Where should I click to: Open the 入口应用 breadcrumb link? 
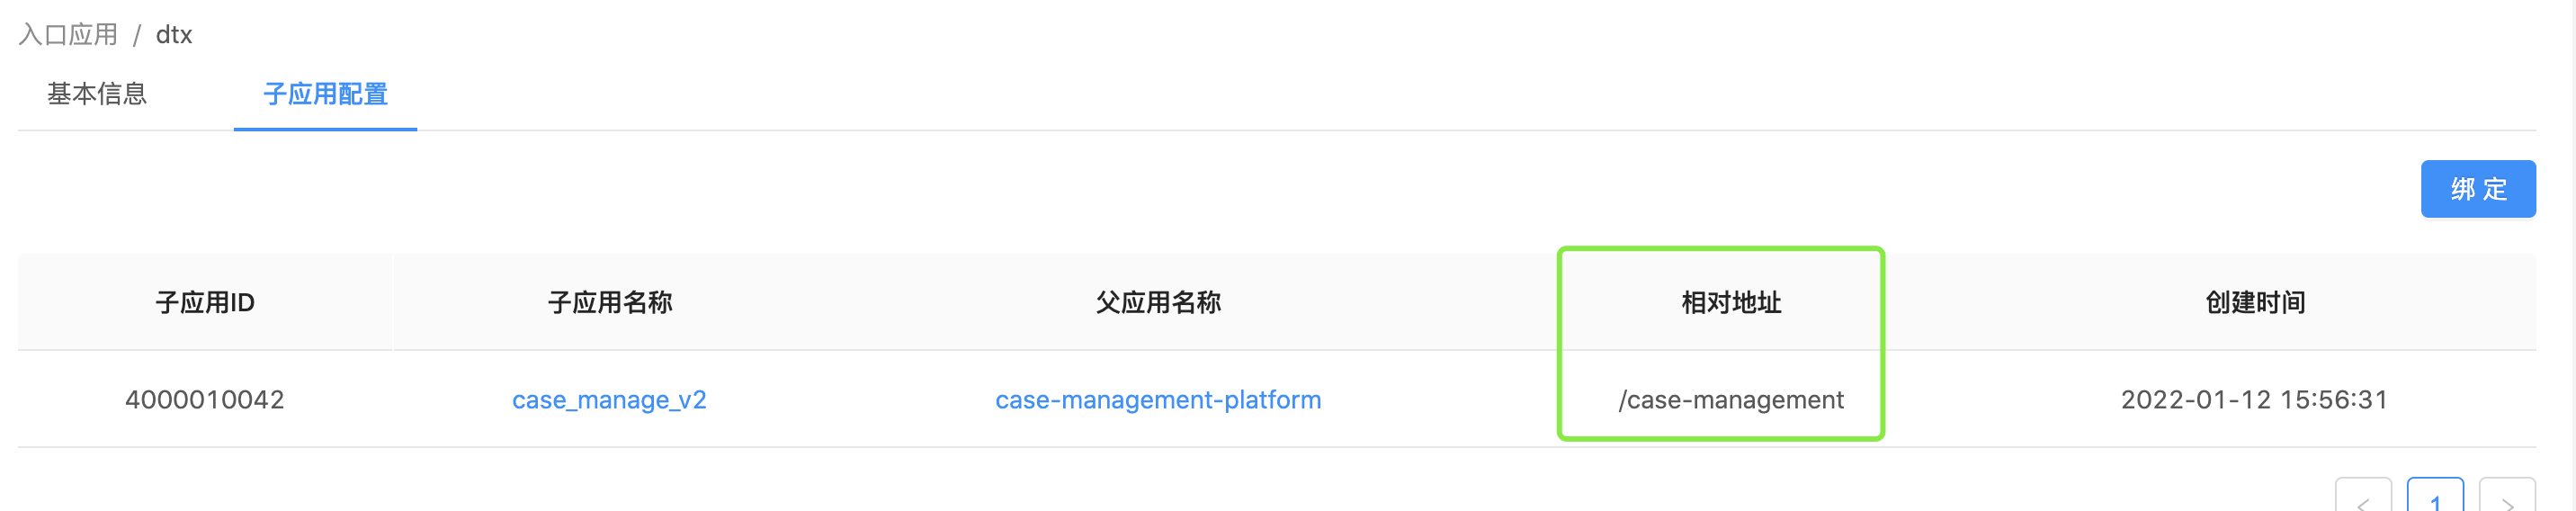[68, 35]
